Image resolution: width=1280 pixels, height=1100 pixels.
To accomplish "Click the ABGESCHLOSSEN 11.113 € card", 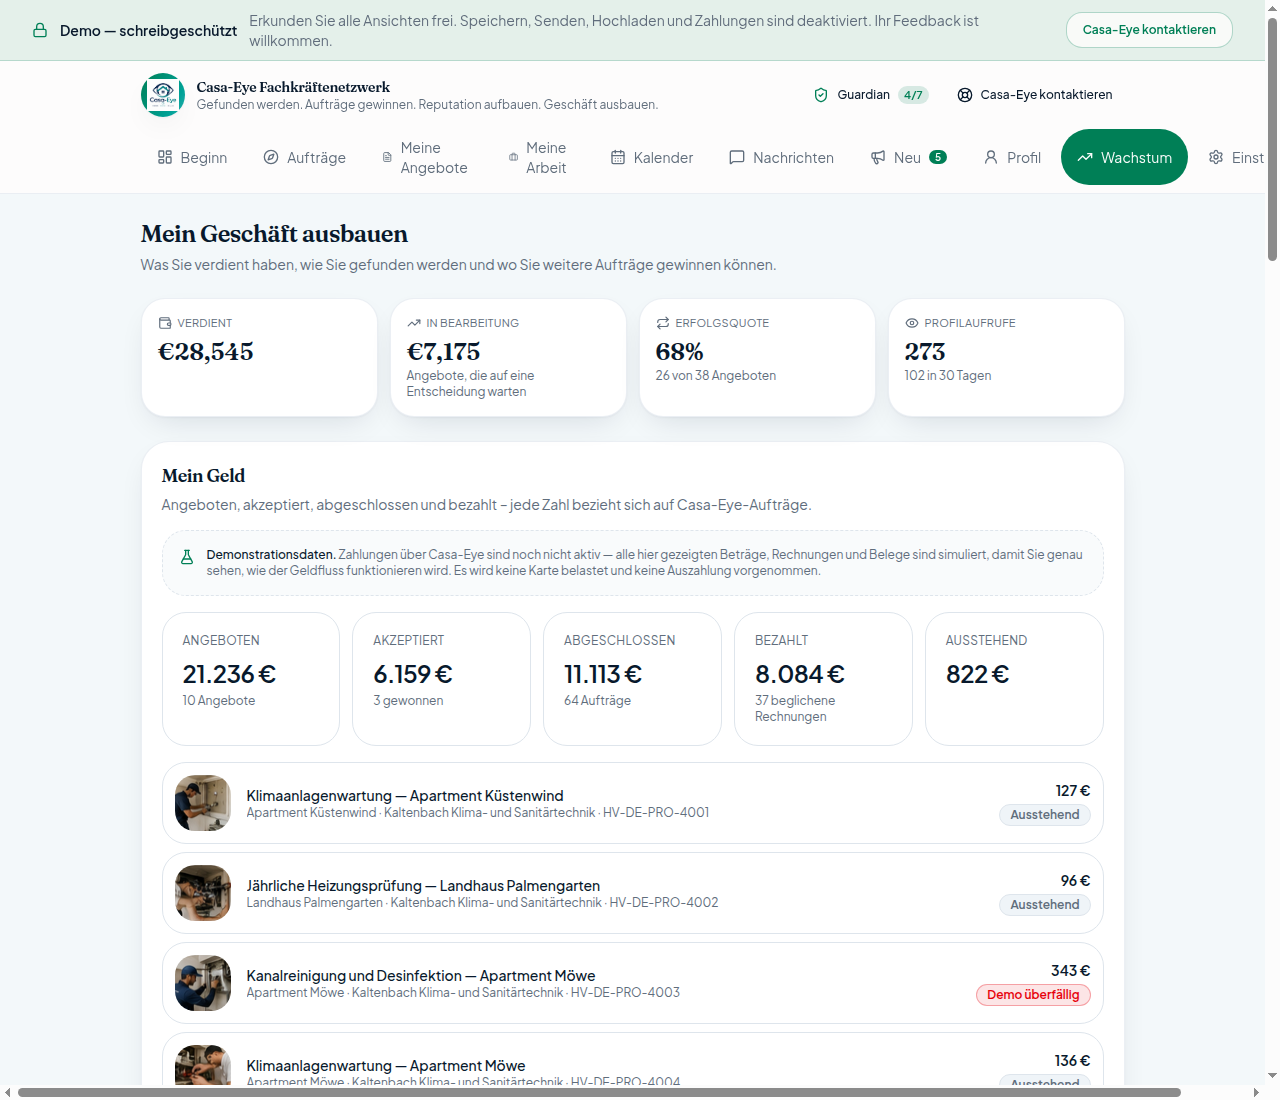I will (632, 679).
